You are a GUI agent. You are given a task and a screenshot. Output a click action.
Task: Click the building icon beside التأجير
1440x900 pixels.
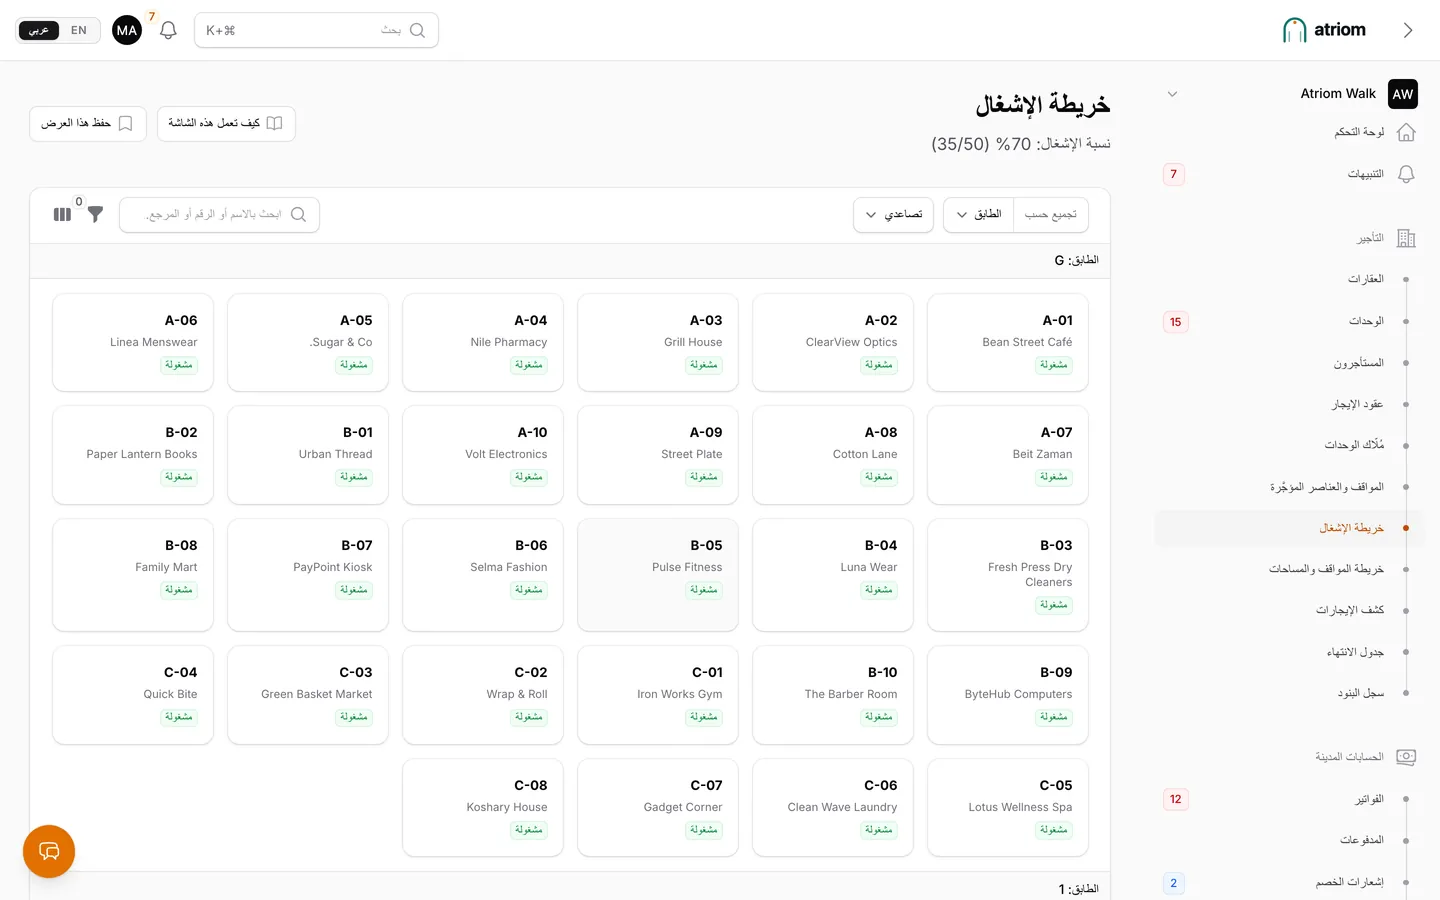pyautogui.click(x=1406, y=238)
